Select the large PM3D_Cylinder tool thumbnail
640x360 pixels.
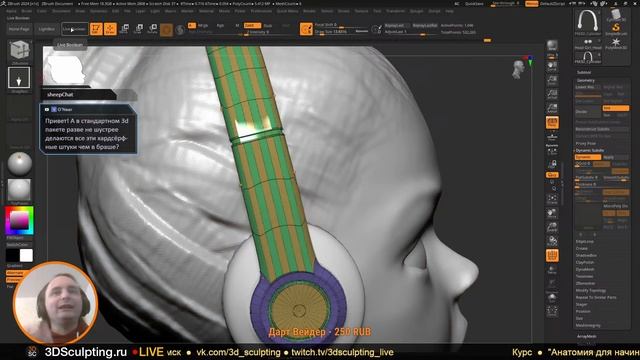point(587,22)
